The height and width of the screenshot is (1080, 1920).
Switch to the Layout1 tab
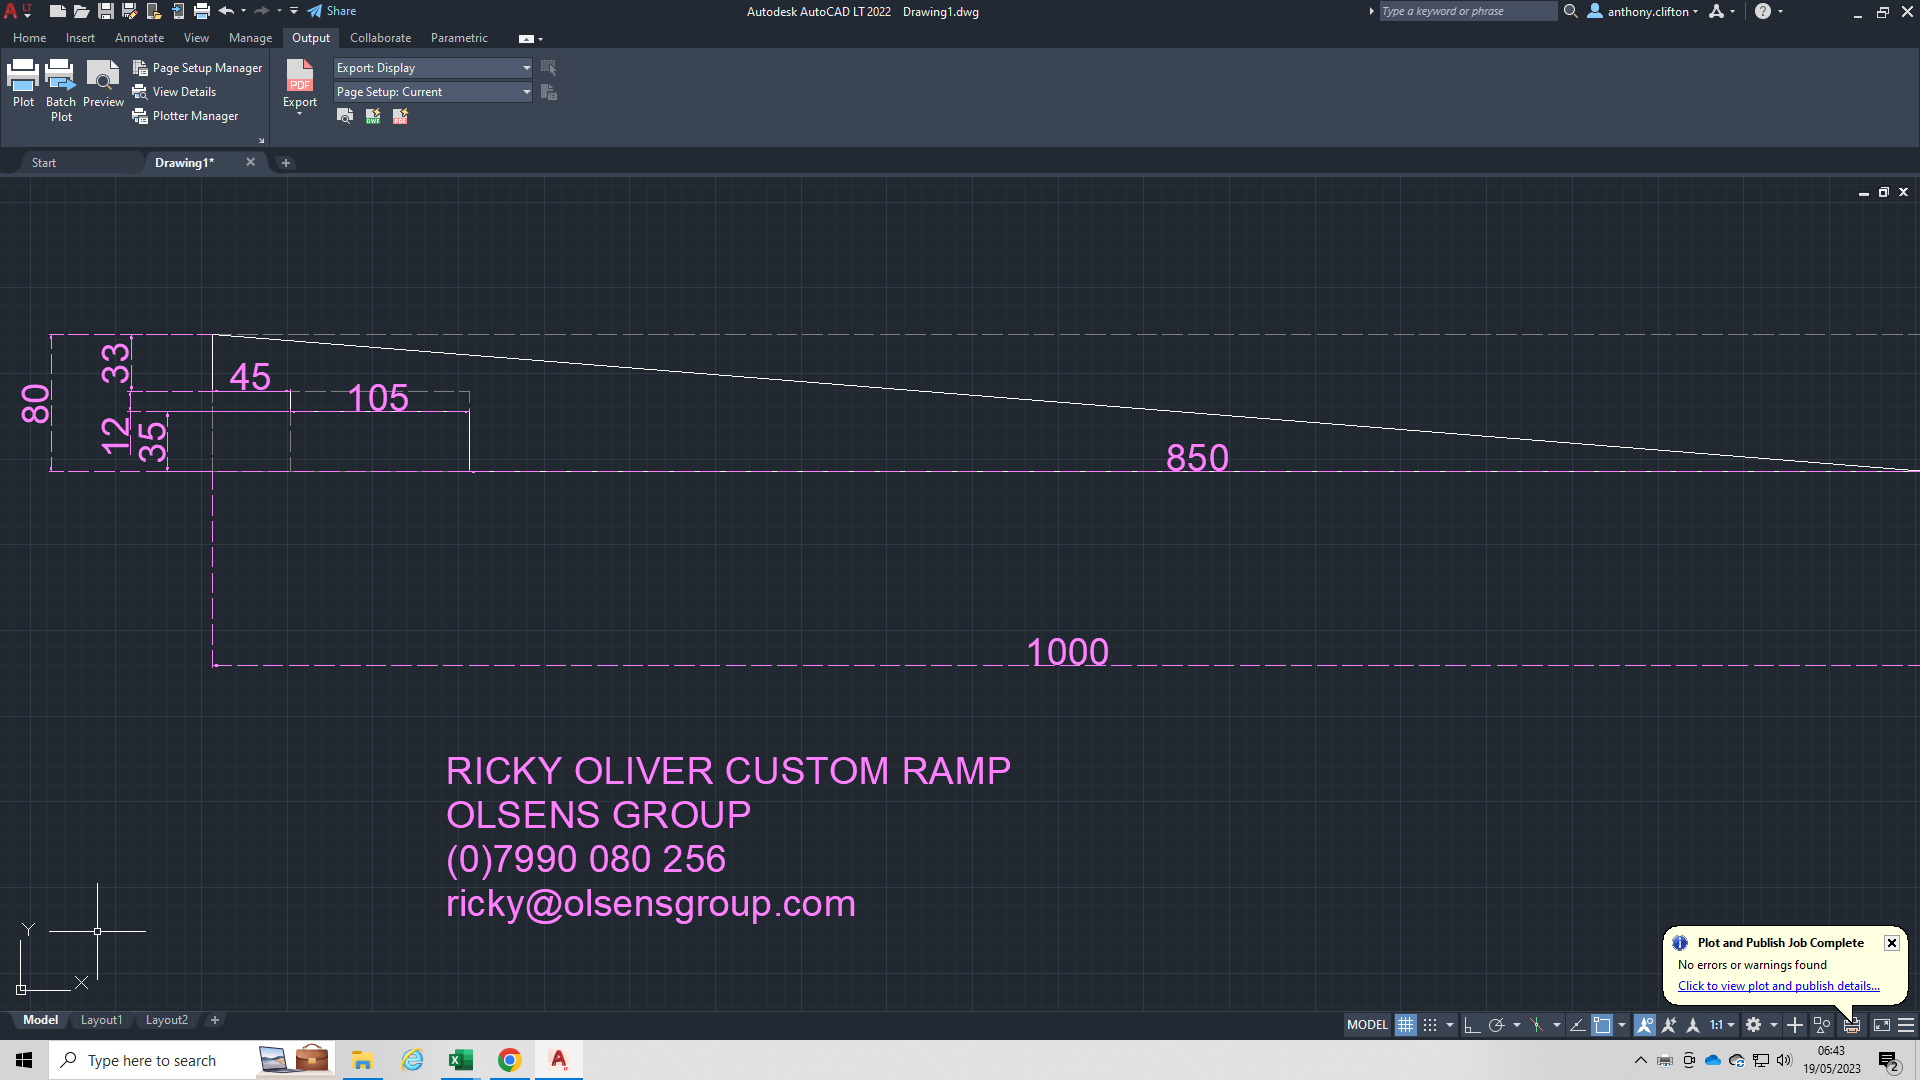tap(101, 1020)
